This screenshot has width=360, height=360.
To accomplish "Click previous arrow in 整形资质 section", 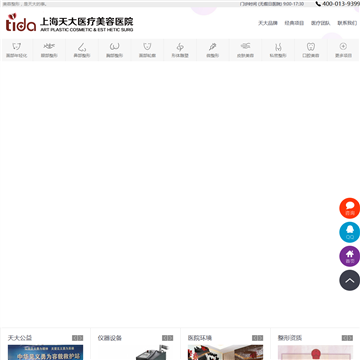I will click(x=344, y=338).
